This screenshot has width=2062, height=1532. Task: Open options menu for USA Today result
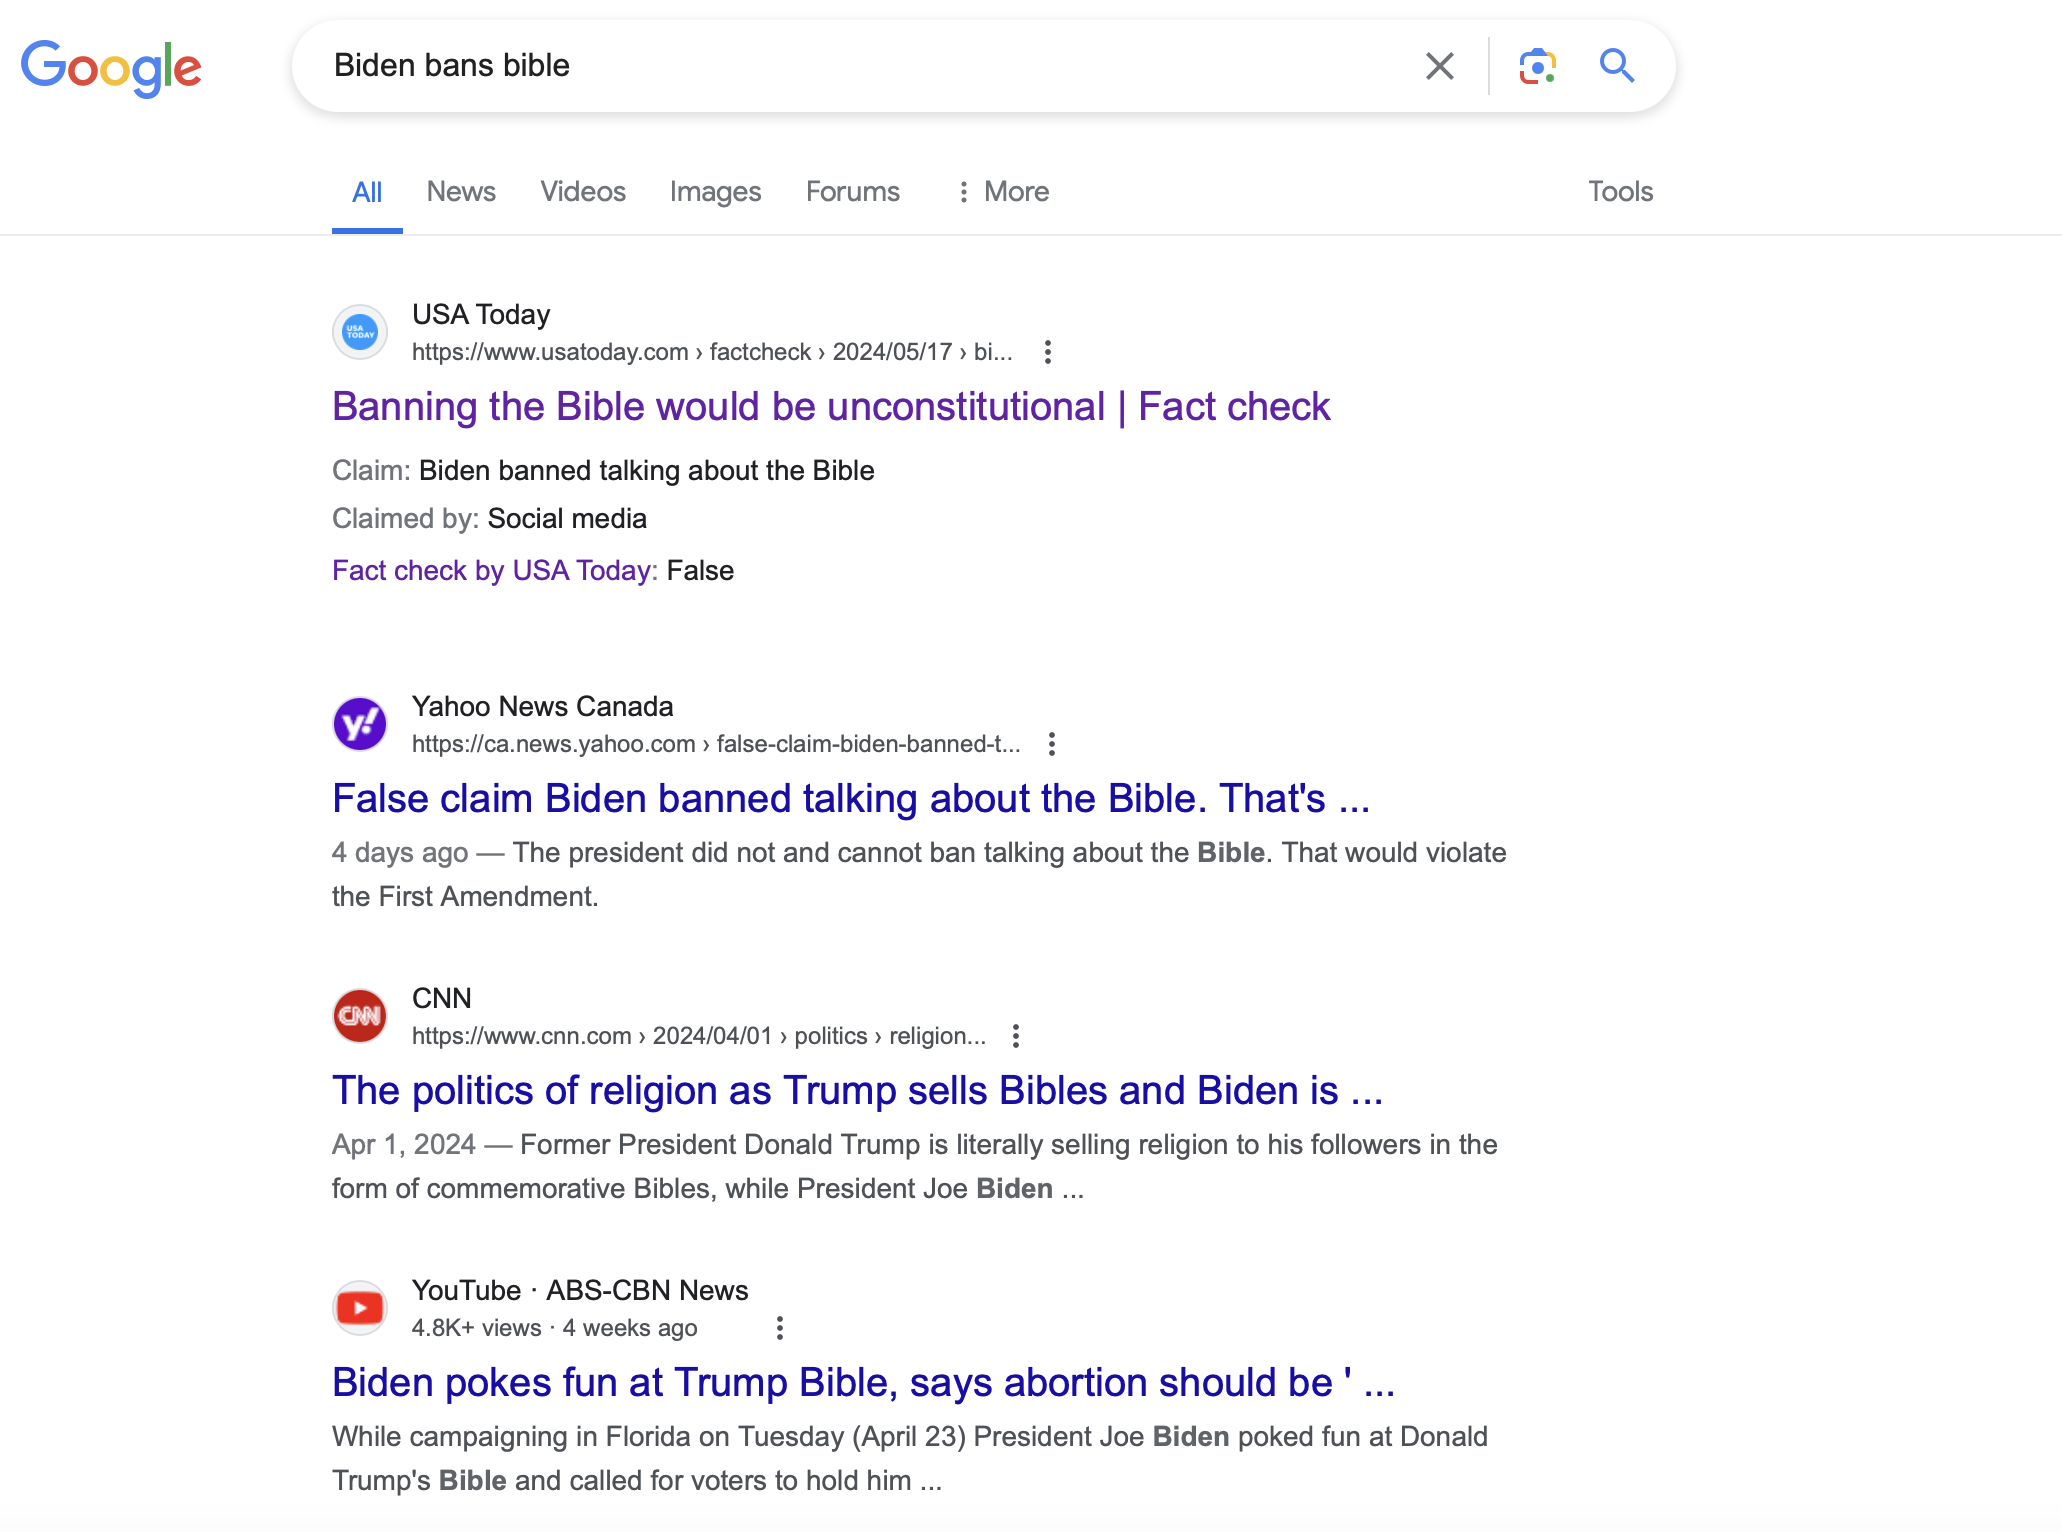1047,352
